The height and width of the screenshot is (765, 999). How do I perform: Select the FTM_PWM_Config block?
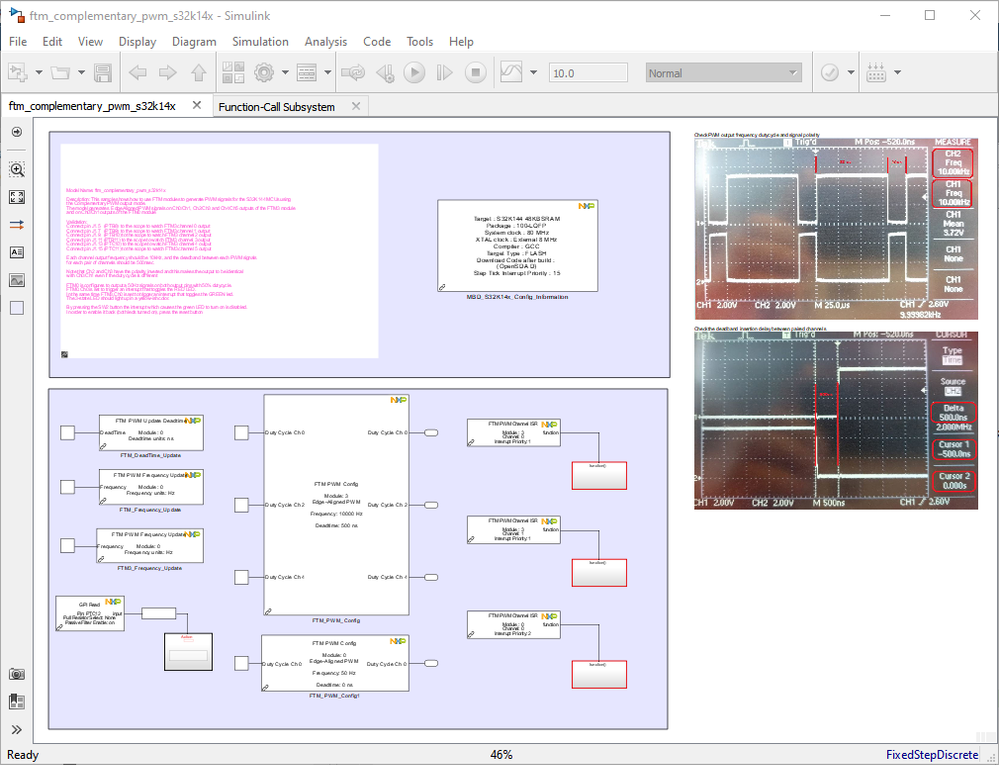point(336,504)
